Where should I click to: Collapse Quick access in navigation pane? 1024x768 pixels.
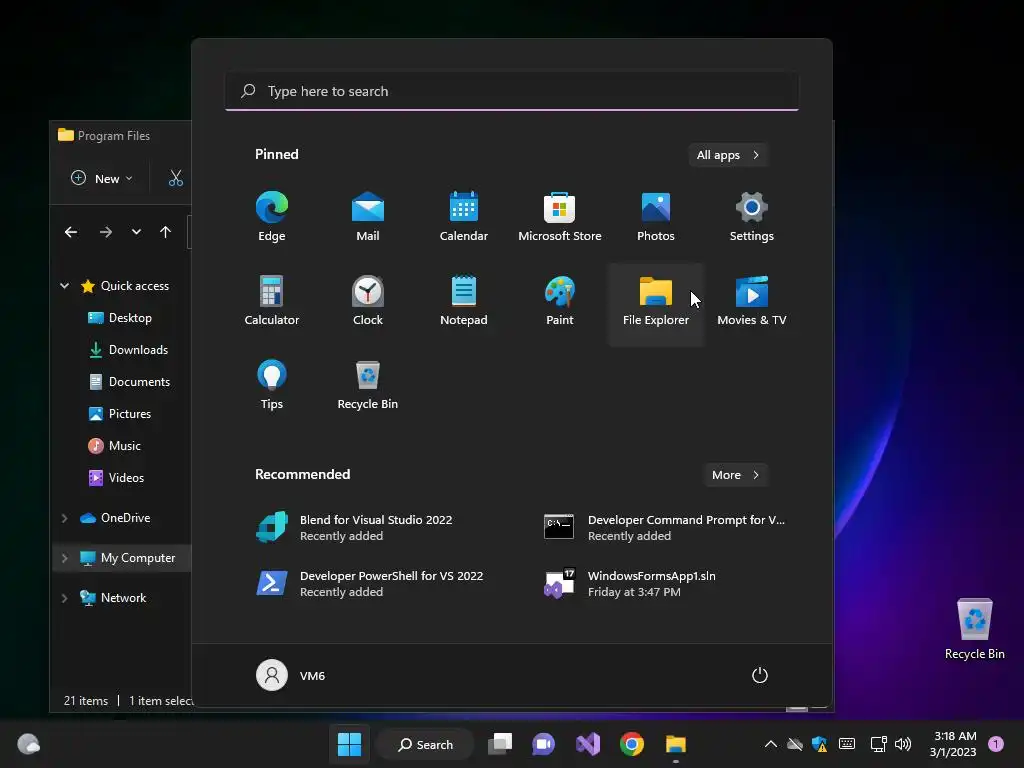(65, 285)
